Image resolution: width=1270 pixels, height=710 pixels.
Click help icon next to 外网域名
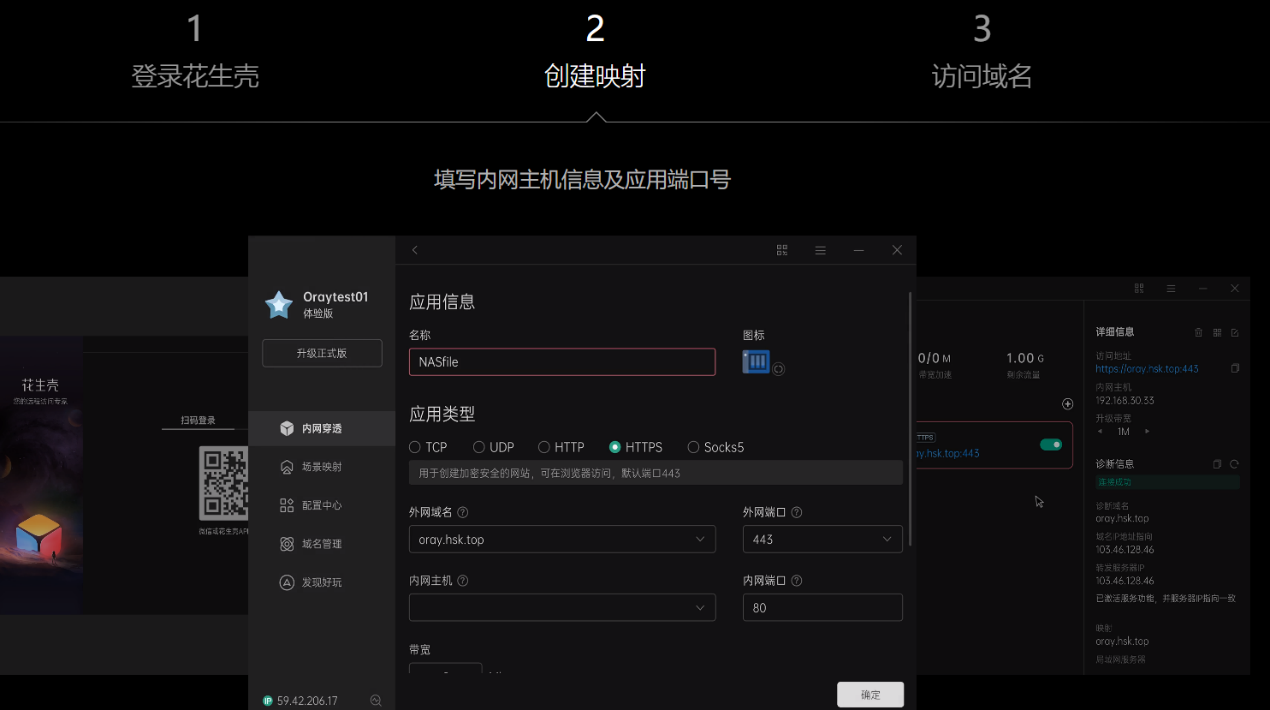coord(463,512)
